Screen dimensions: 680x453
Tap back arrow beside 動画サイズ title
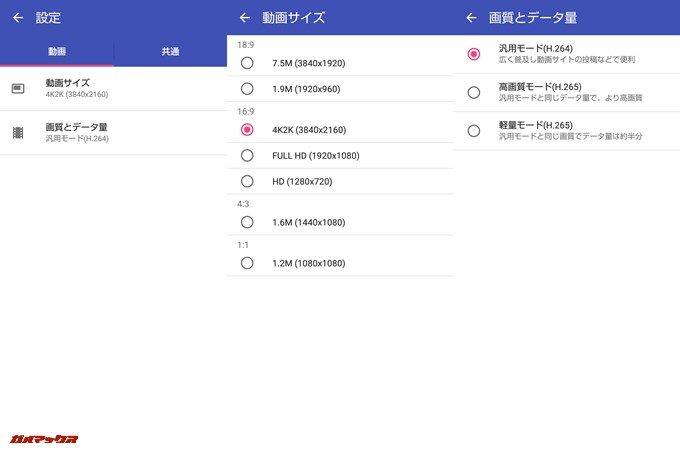point(245,18)
